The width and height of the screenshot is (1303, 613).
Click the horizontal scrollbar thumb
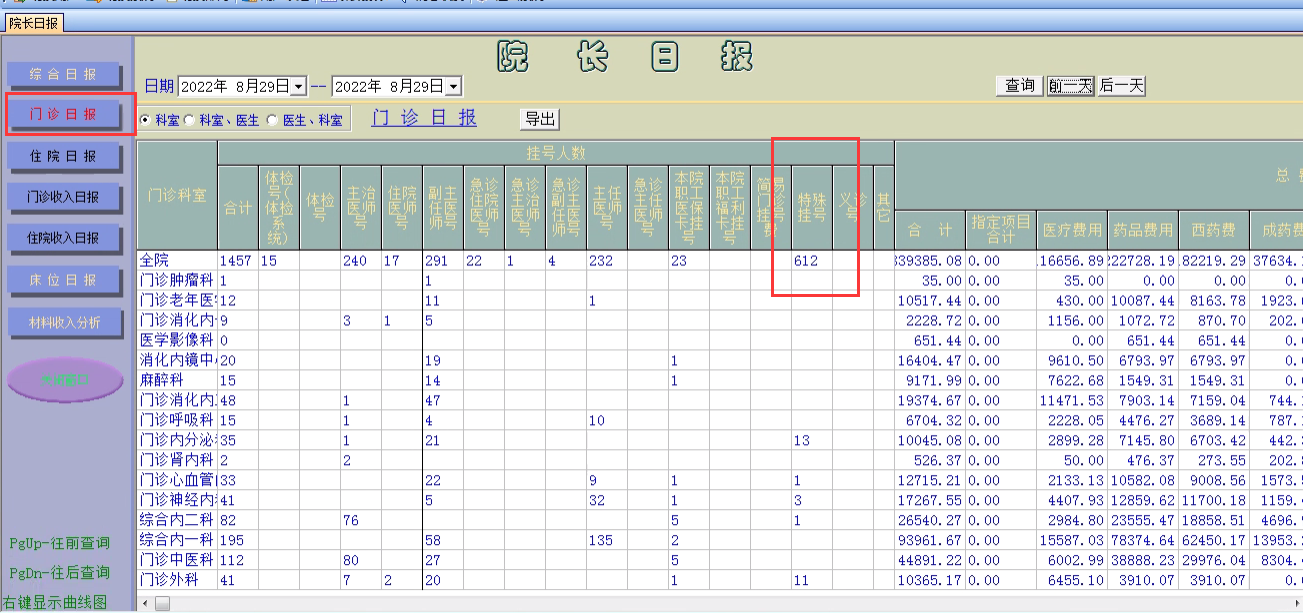(162, 603)
